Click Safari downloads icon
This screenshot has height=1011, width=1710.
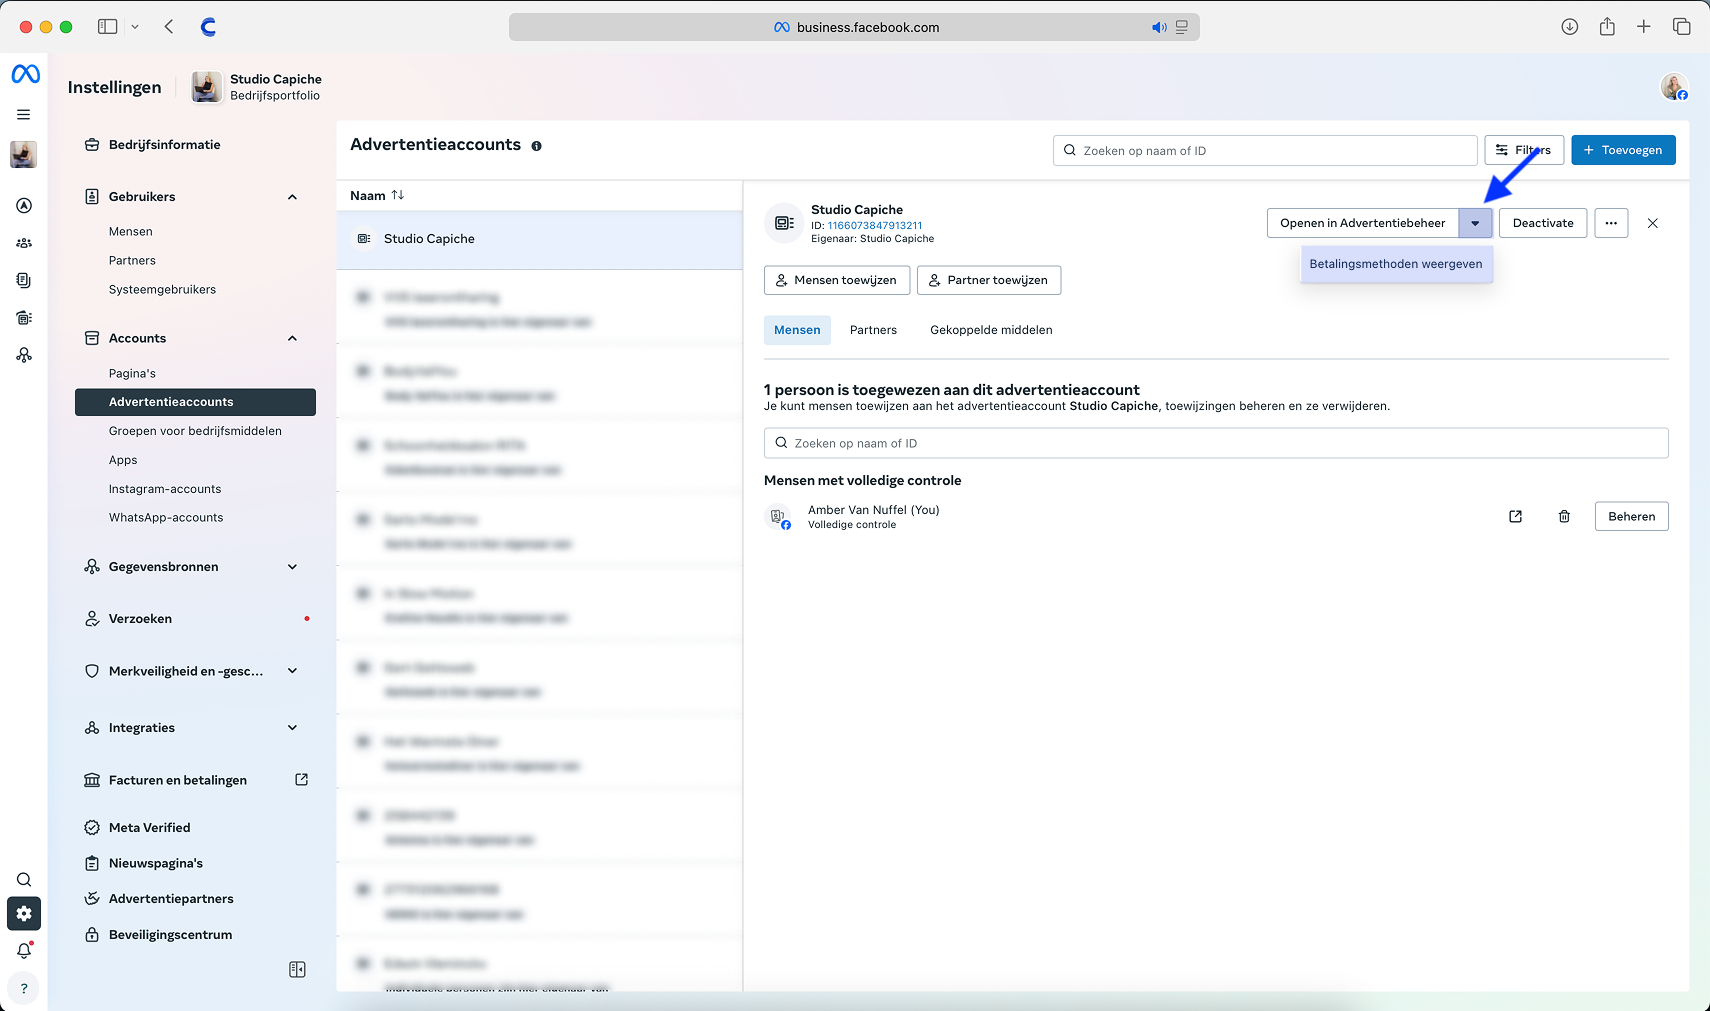coord(1570,27)
